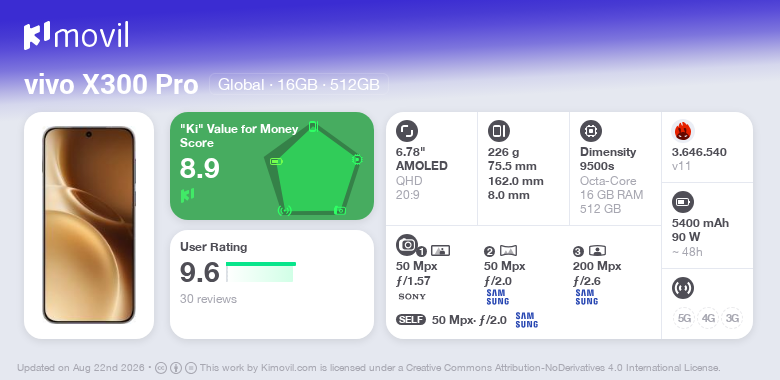
Task: Click the phone dimensions icon
Action: 499,131
